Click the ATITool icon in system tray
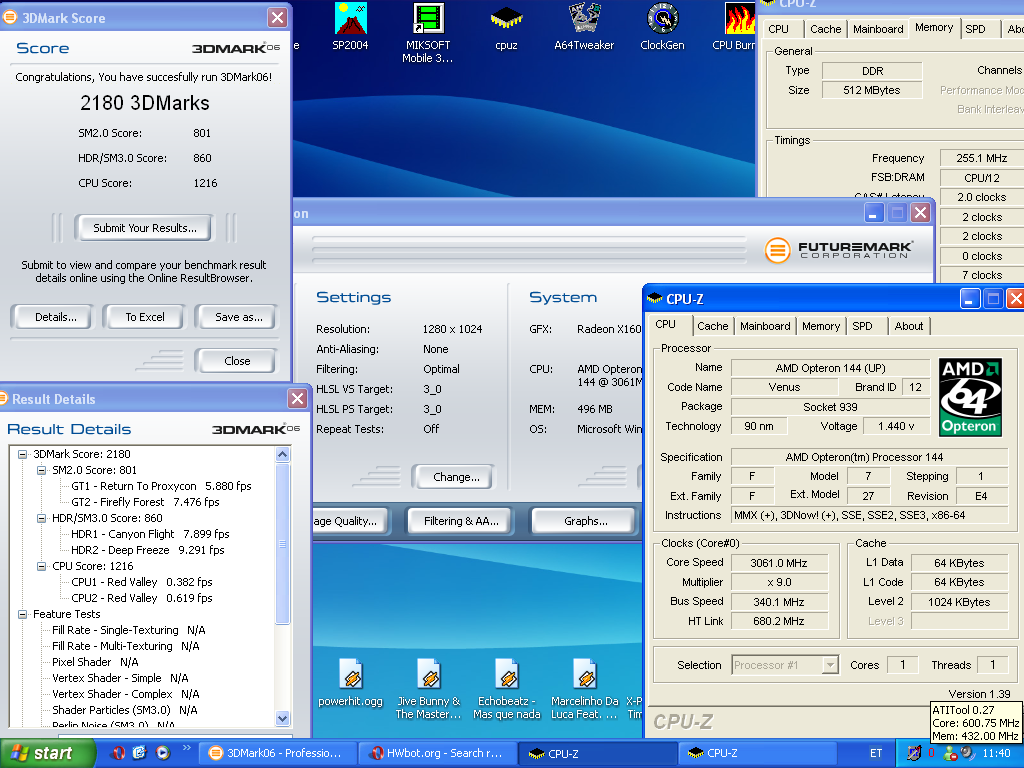The height and width of the screenshot is (768, 1024). coord(914,753)
